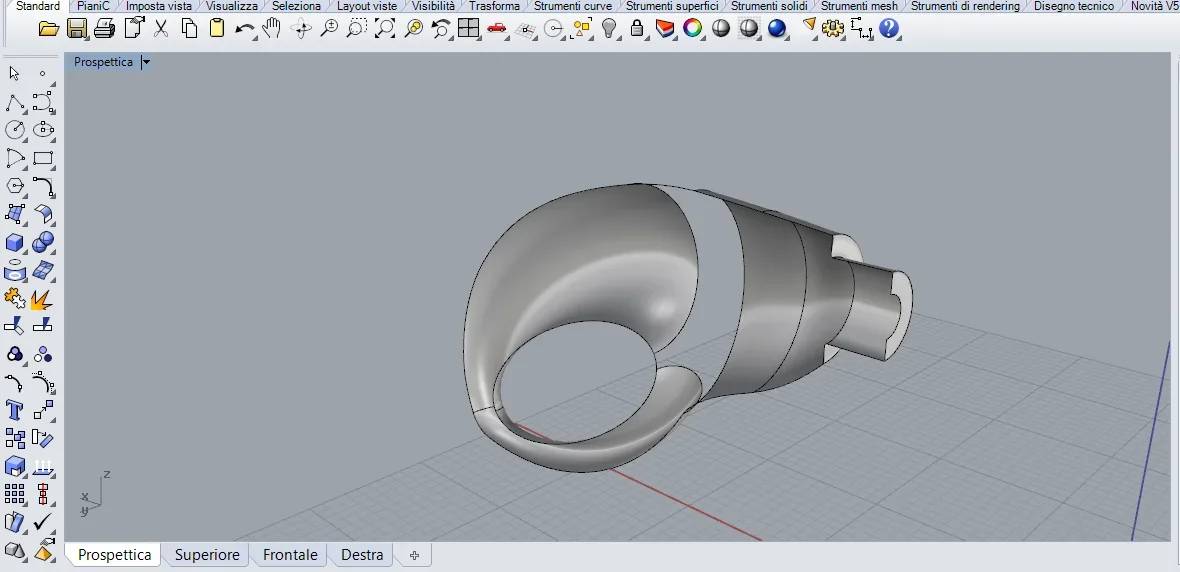Undo view change icon
The height and width of the screenshot is (572, 1180).
tap(441, 29)
